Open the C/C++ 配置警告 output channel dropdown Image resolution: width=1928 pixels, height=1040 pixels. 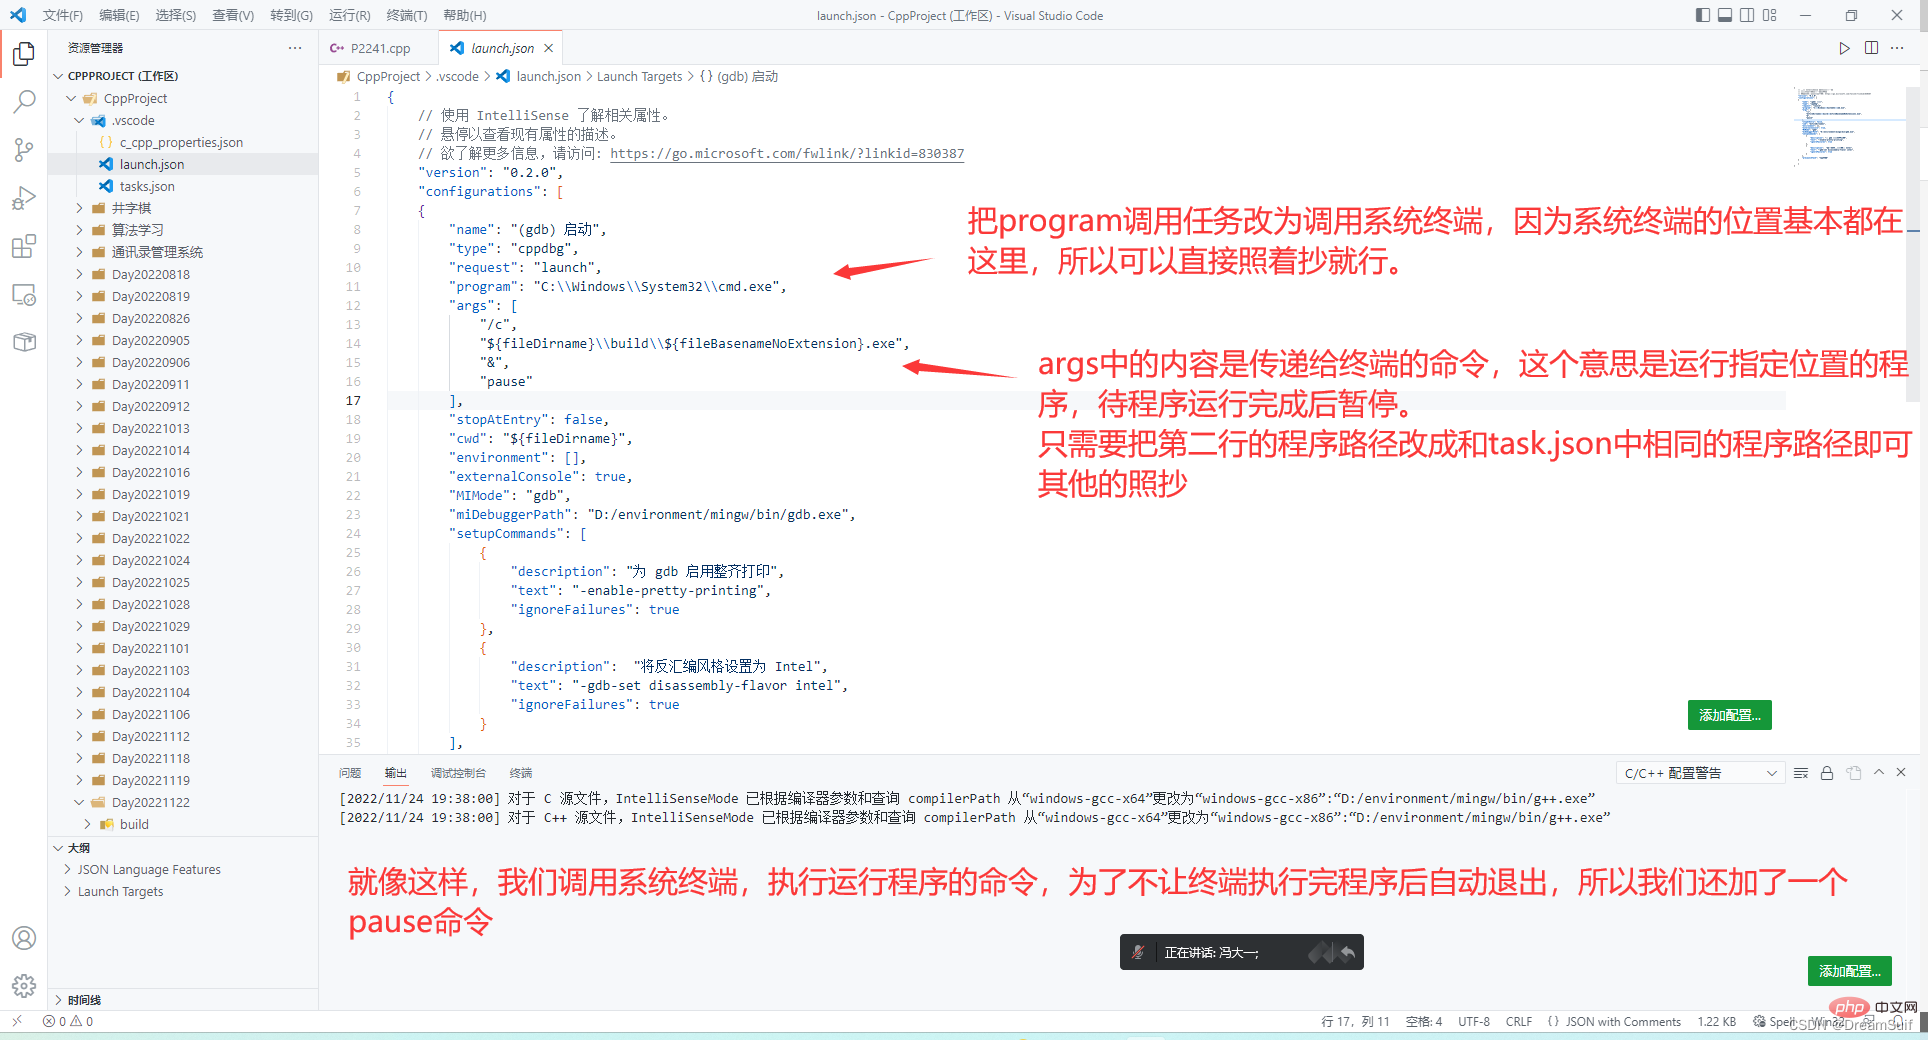coord(1699,773)
